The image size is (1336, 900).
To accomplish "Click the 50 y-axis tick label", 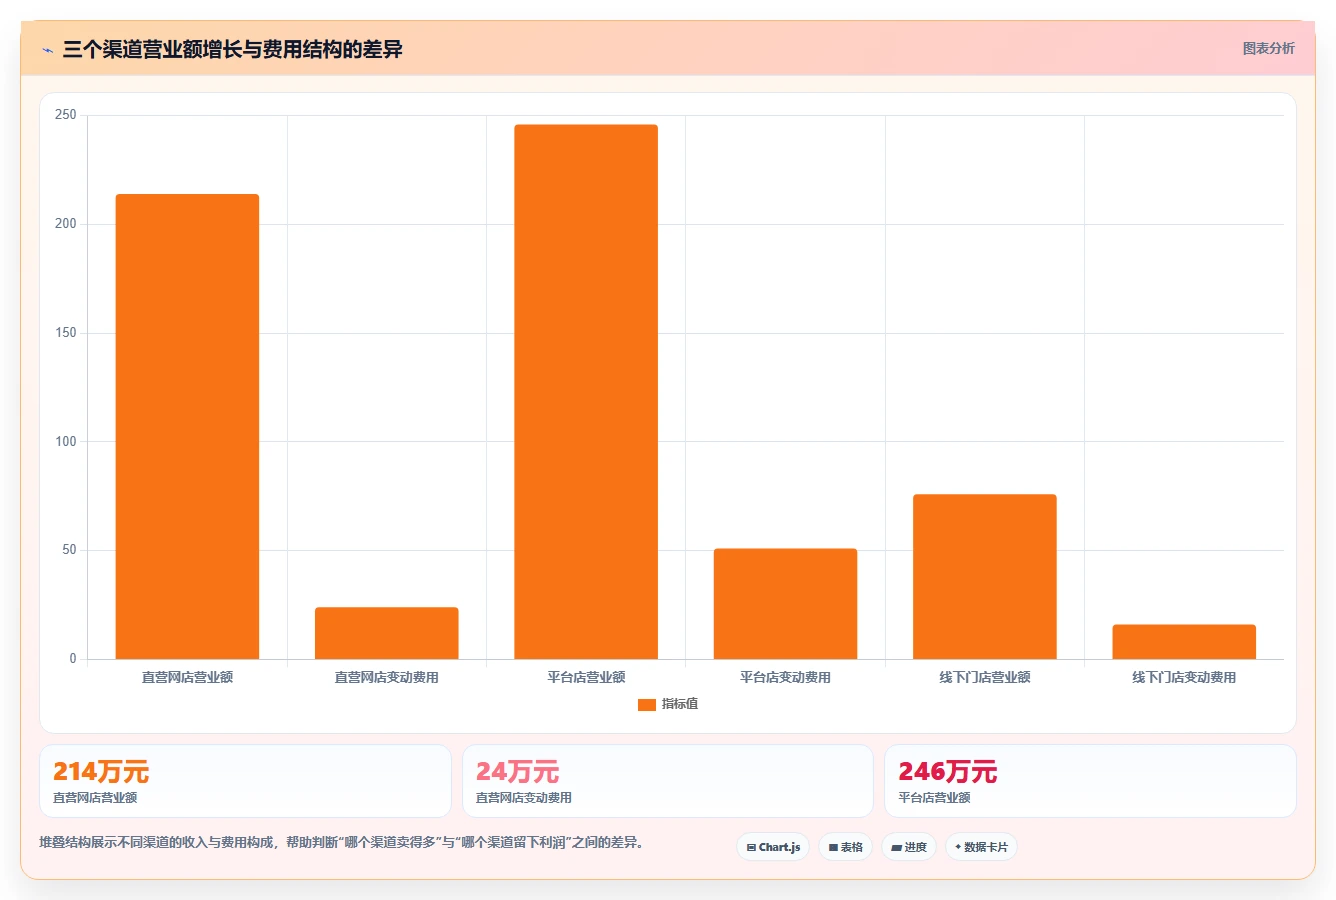I will (69, 550).
